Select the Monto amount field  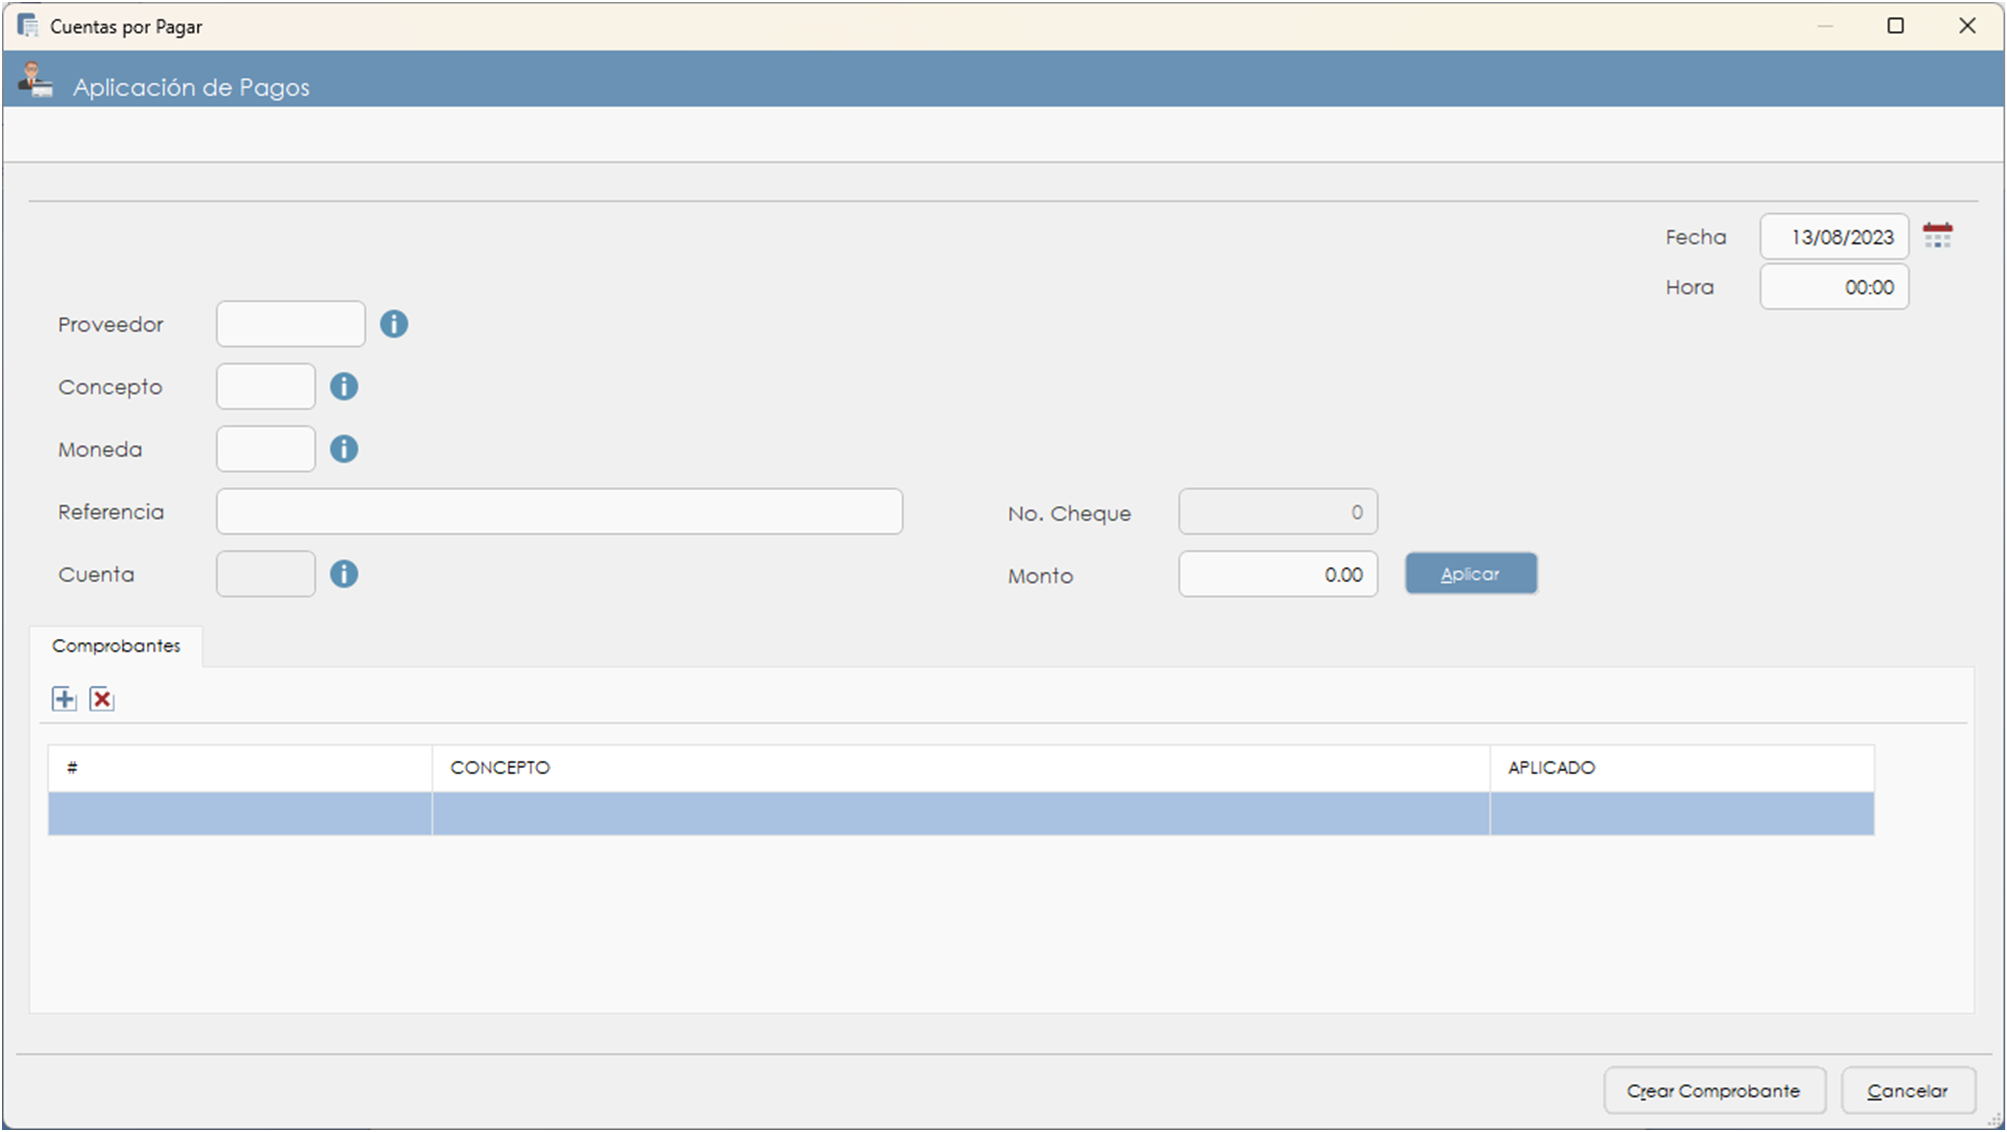point(1277,574)
